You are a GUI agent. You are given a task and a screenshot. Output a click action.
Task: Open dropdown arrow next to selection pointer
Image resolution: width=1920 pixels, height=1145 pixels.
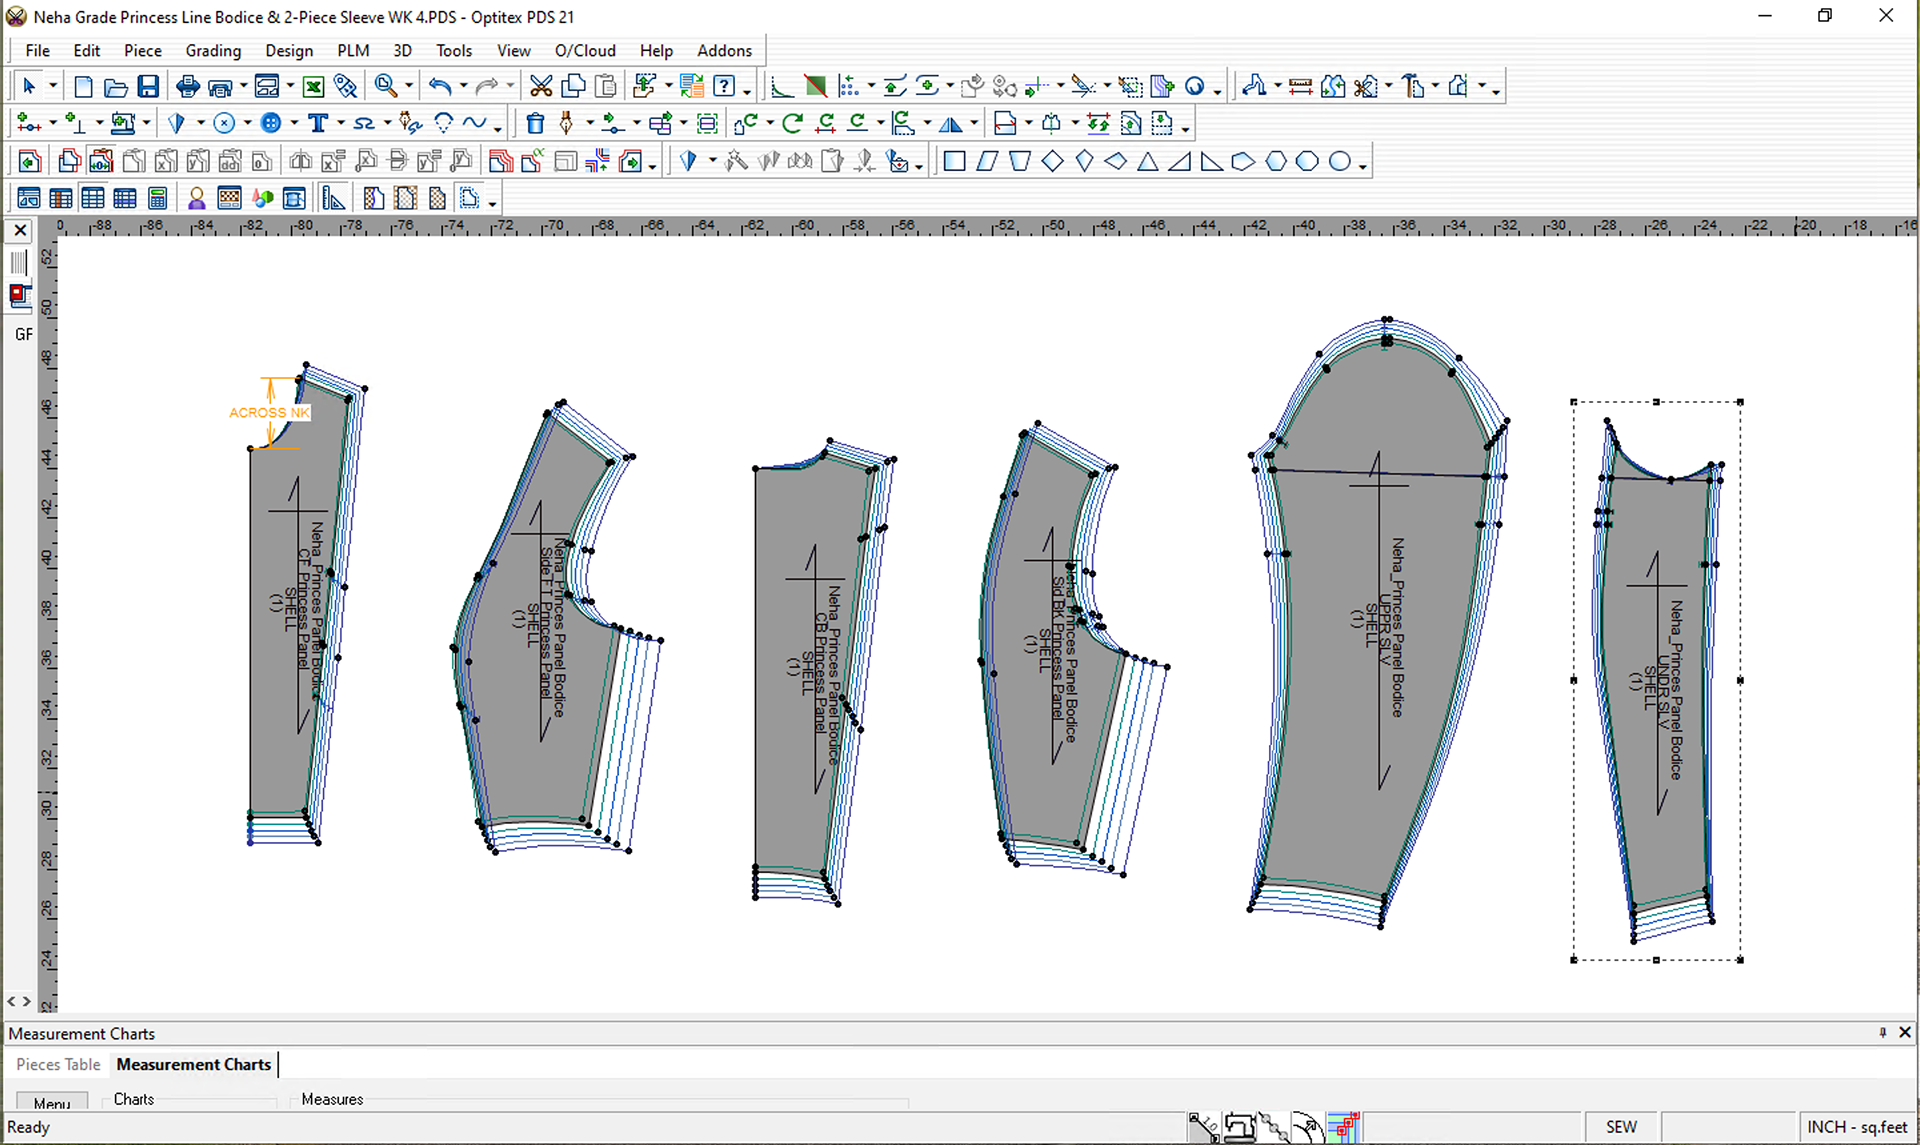point(53,87)
